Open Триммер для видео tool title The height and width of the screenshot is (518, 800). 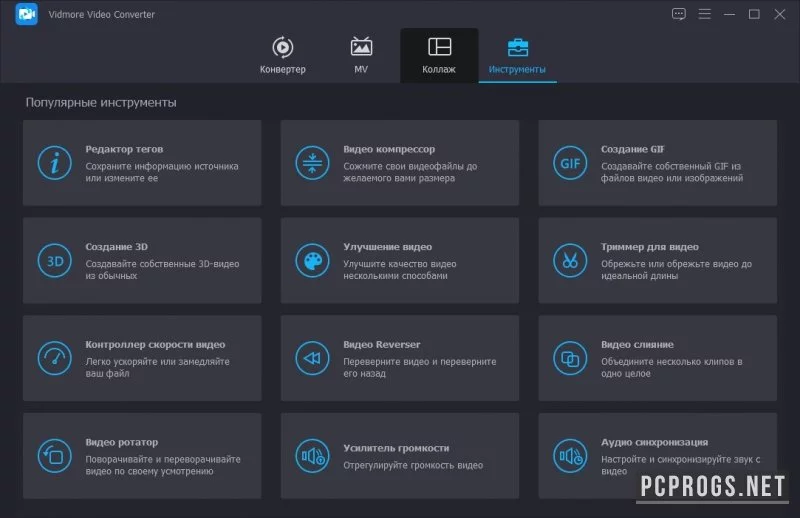pyautogui.click(x=649, y=246)
